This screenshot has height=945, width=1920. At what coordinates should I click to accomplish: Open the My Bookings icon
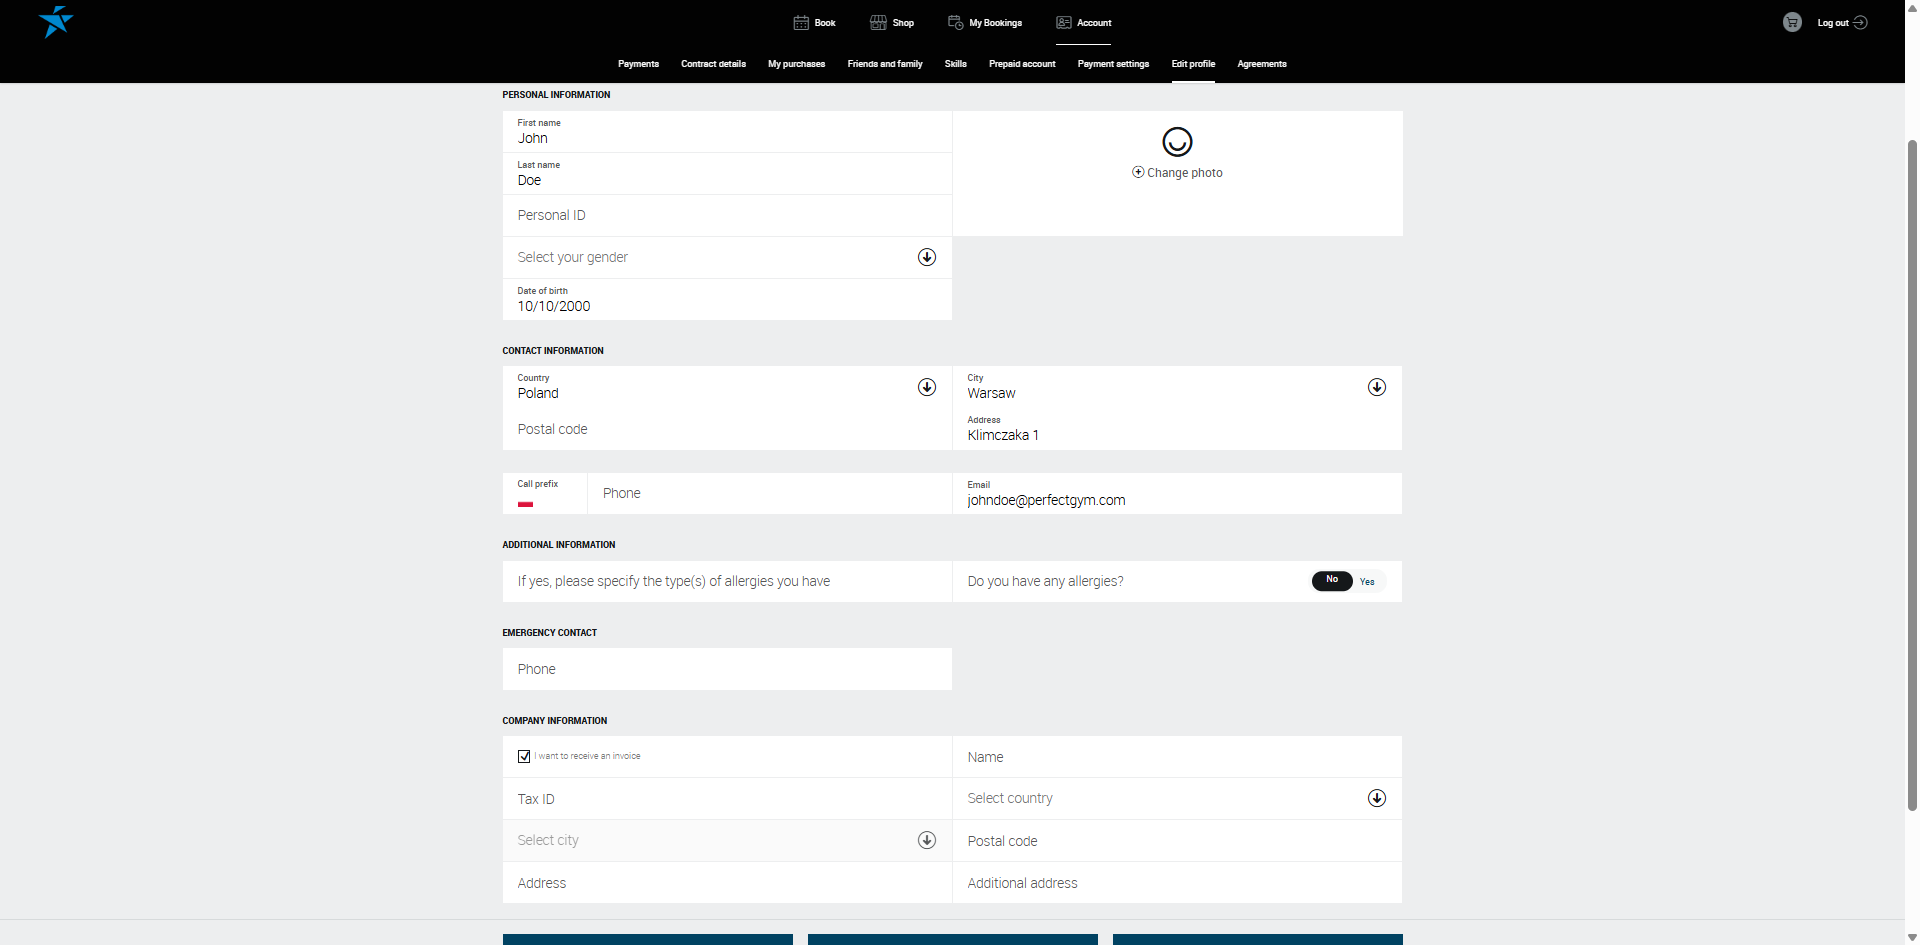[955, 22]
